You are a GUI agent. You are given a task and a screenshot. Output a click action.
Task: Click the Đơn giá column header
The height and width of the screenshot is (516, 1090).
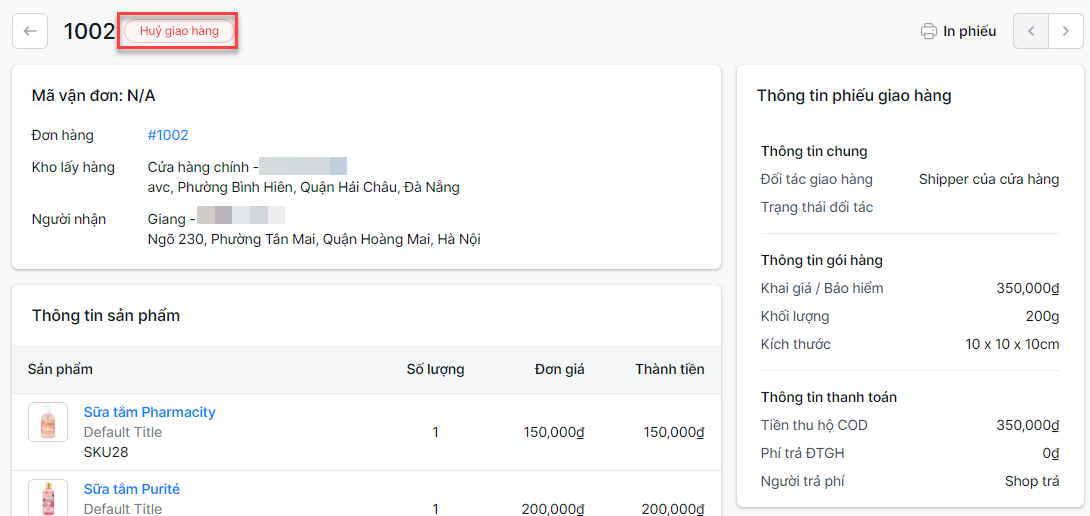click(x=559, y=369)
